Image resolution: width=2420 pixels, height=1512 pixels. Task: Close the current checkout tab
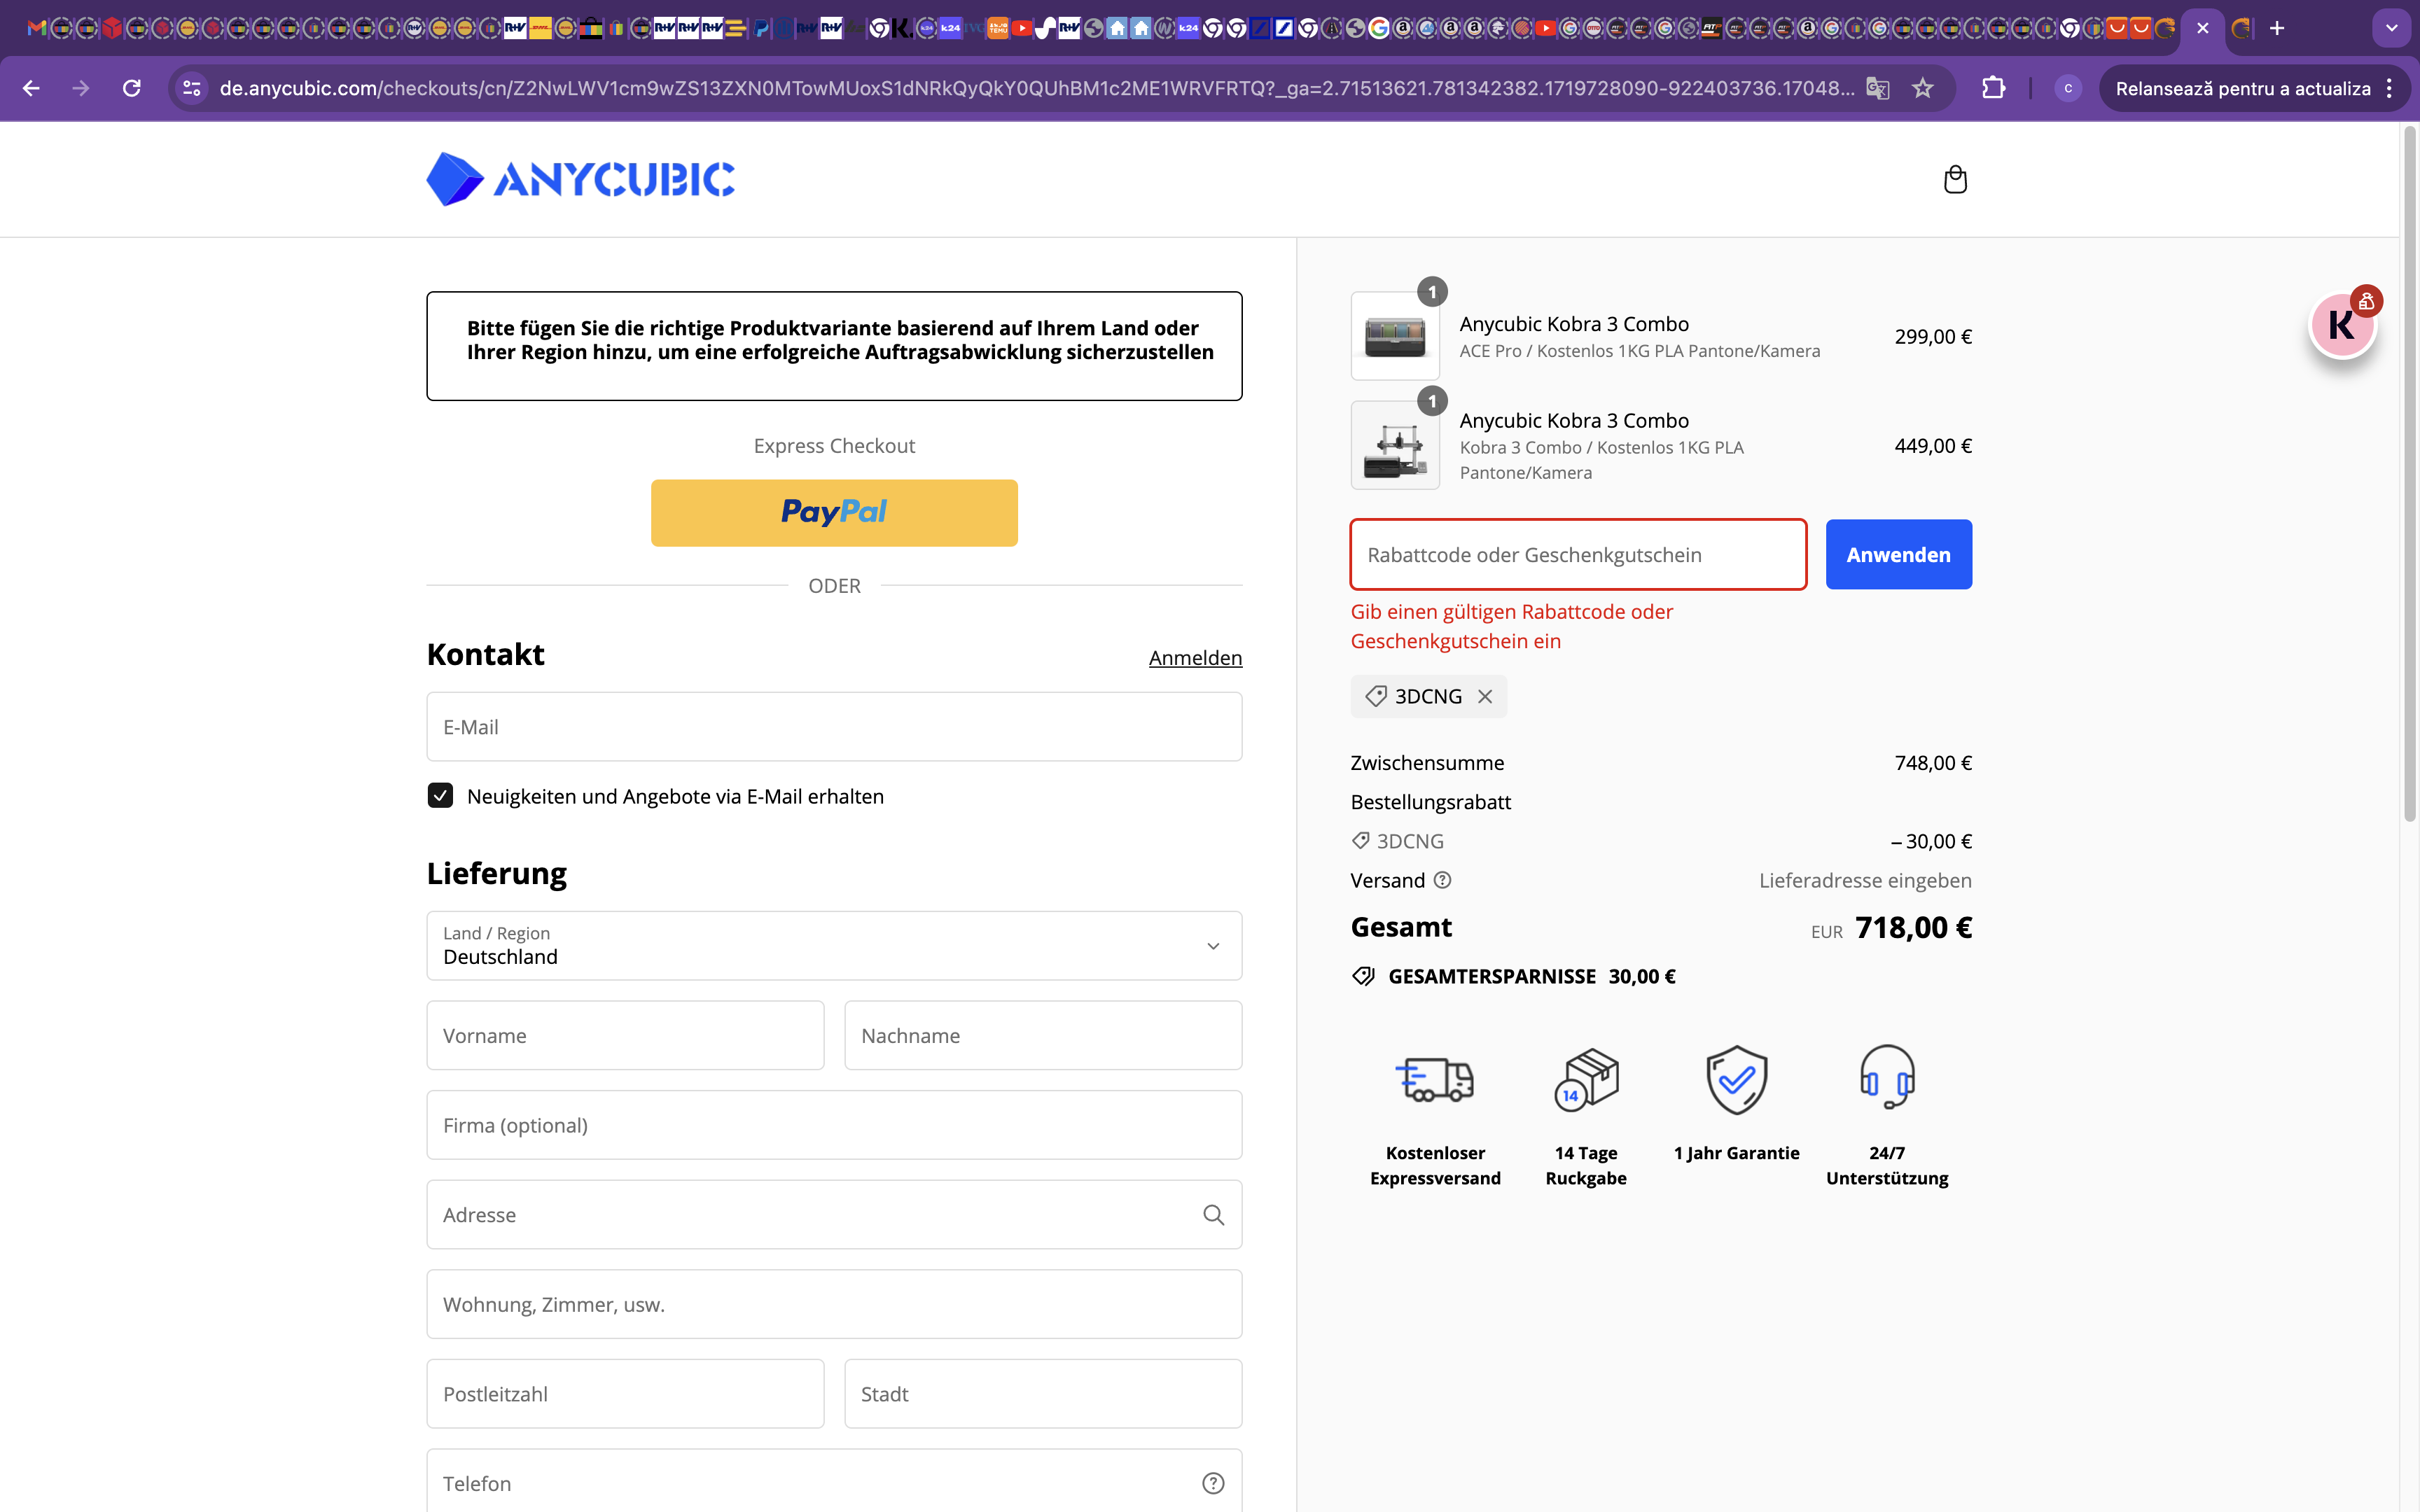(2203, 28)
